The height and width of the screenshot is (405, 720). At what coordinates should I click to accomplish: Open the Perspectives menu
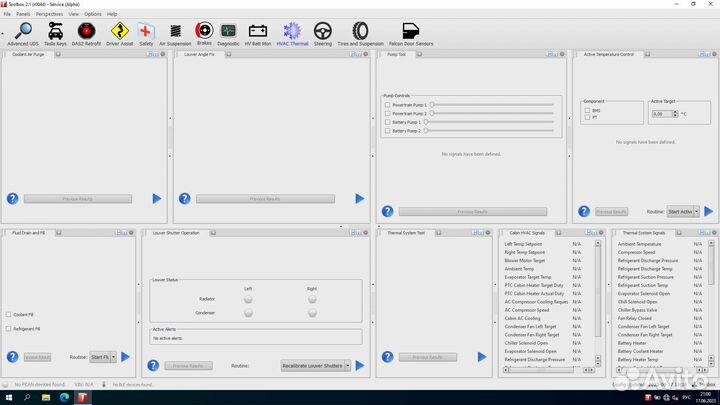tap(49, 14)
